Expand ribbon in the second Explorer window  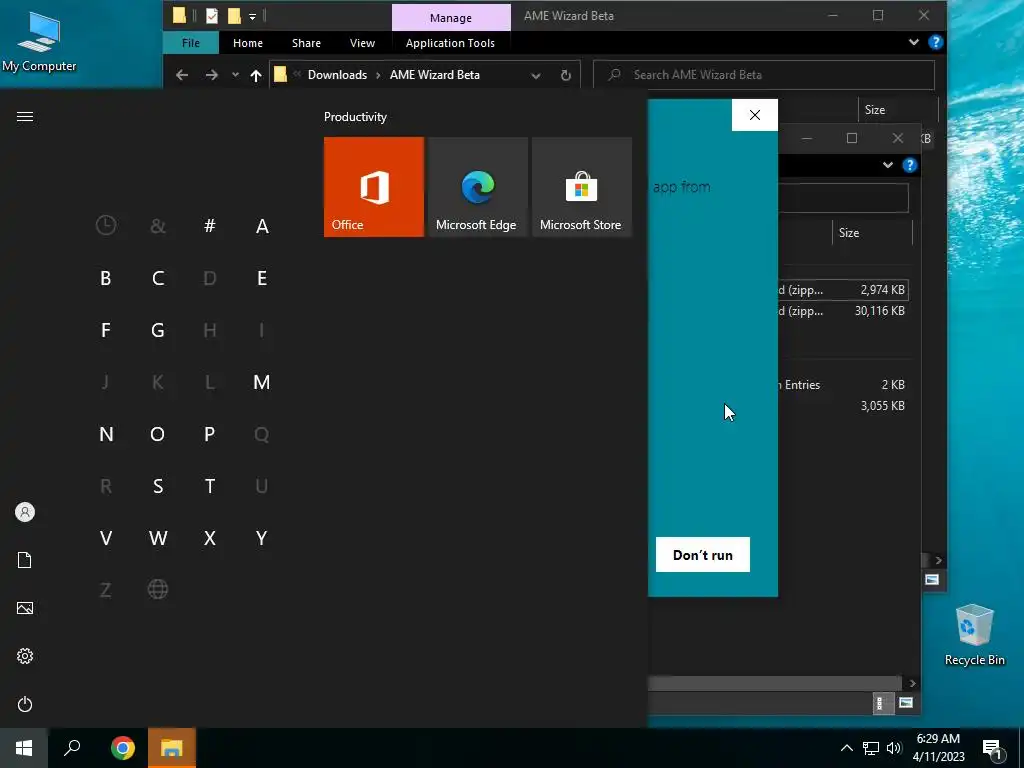888,165
